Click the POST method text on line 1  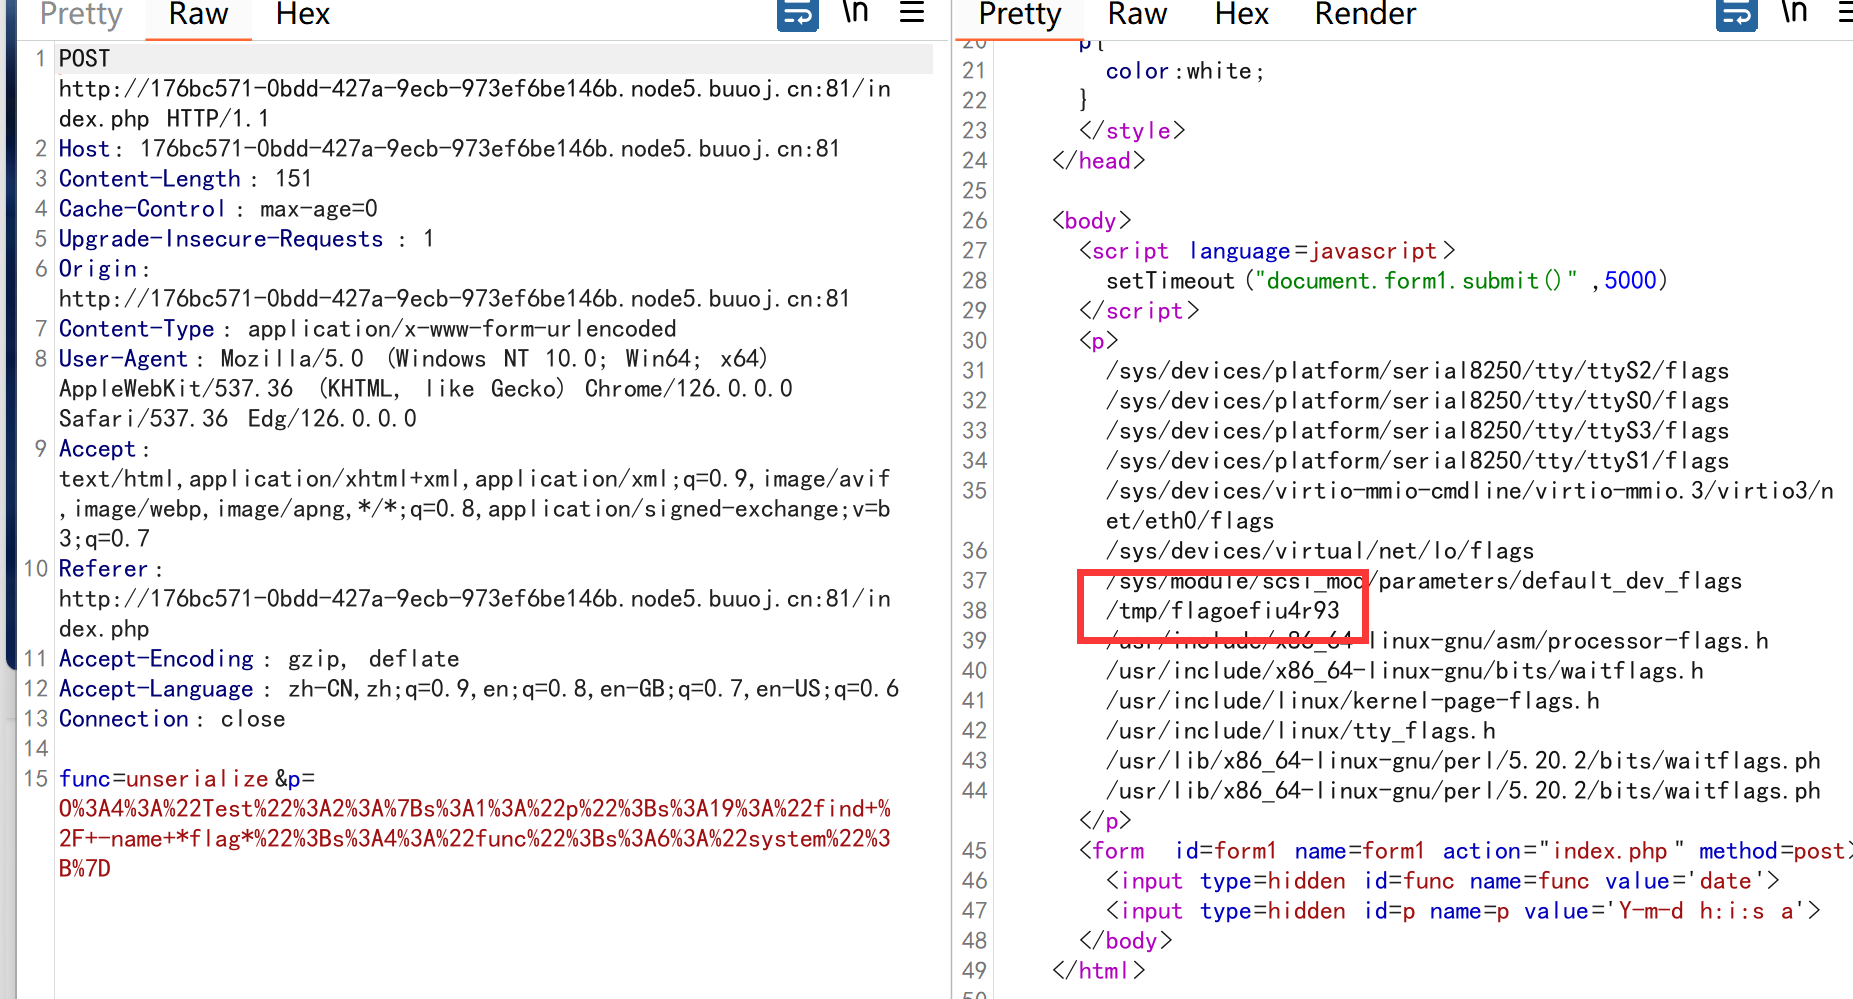point(84,59)
